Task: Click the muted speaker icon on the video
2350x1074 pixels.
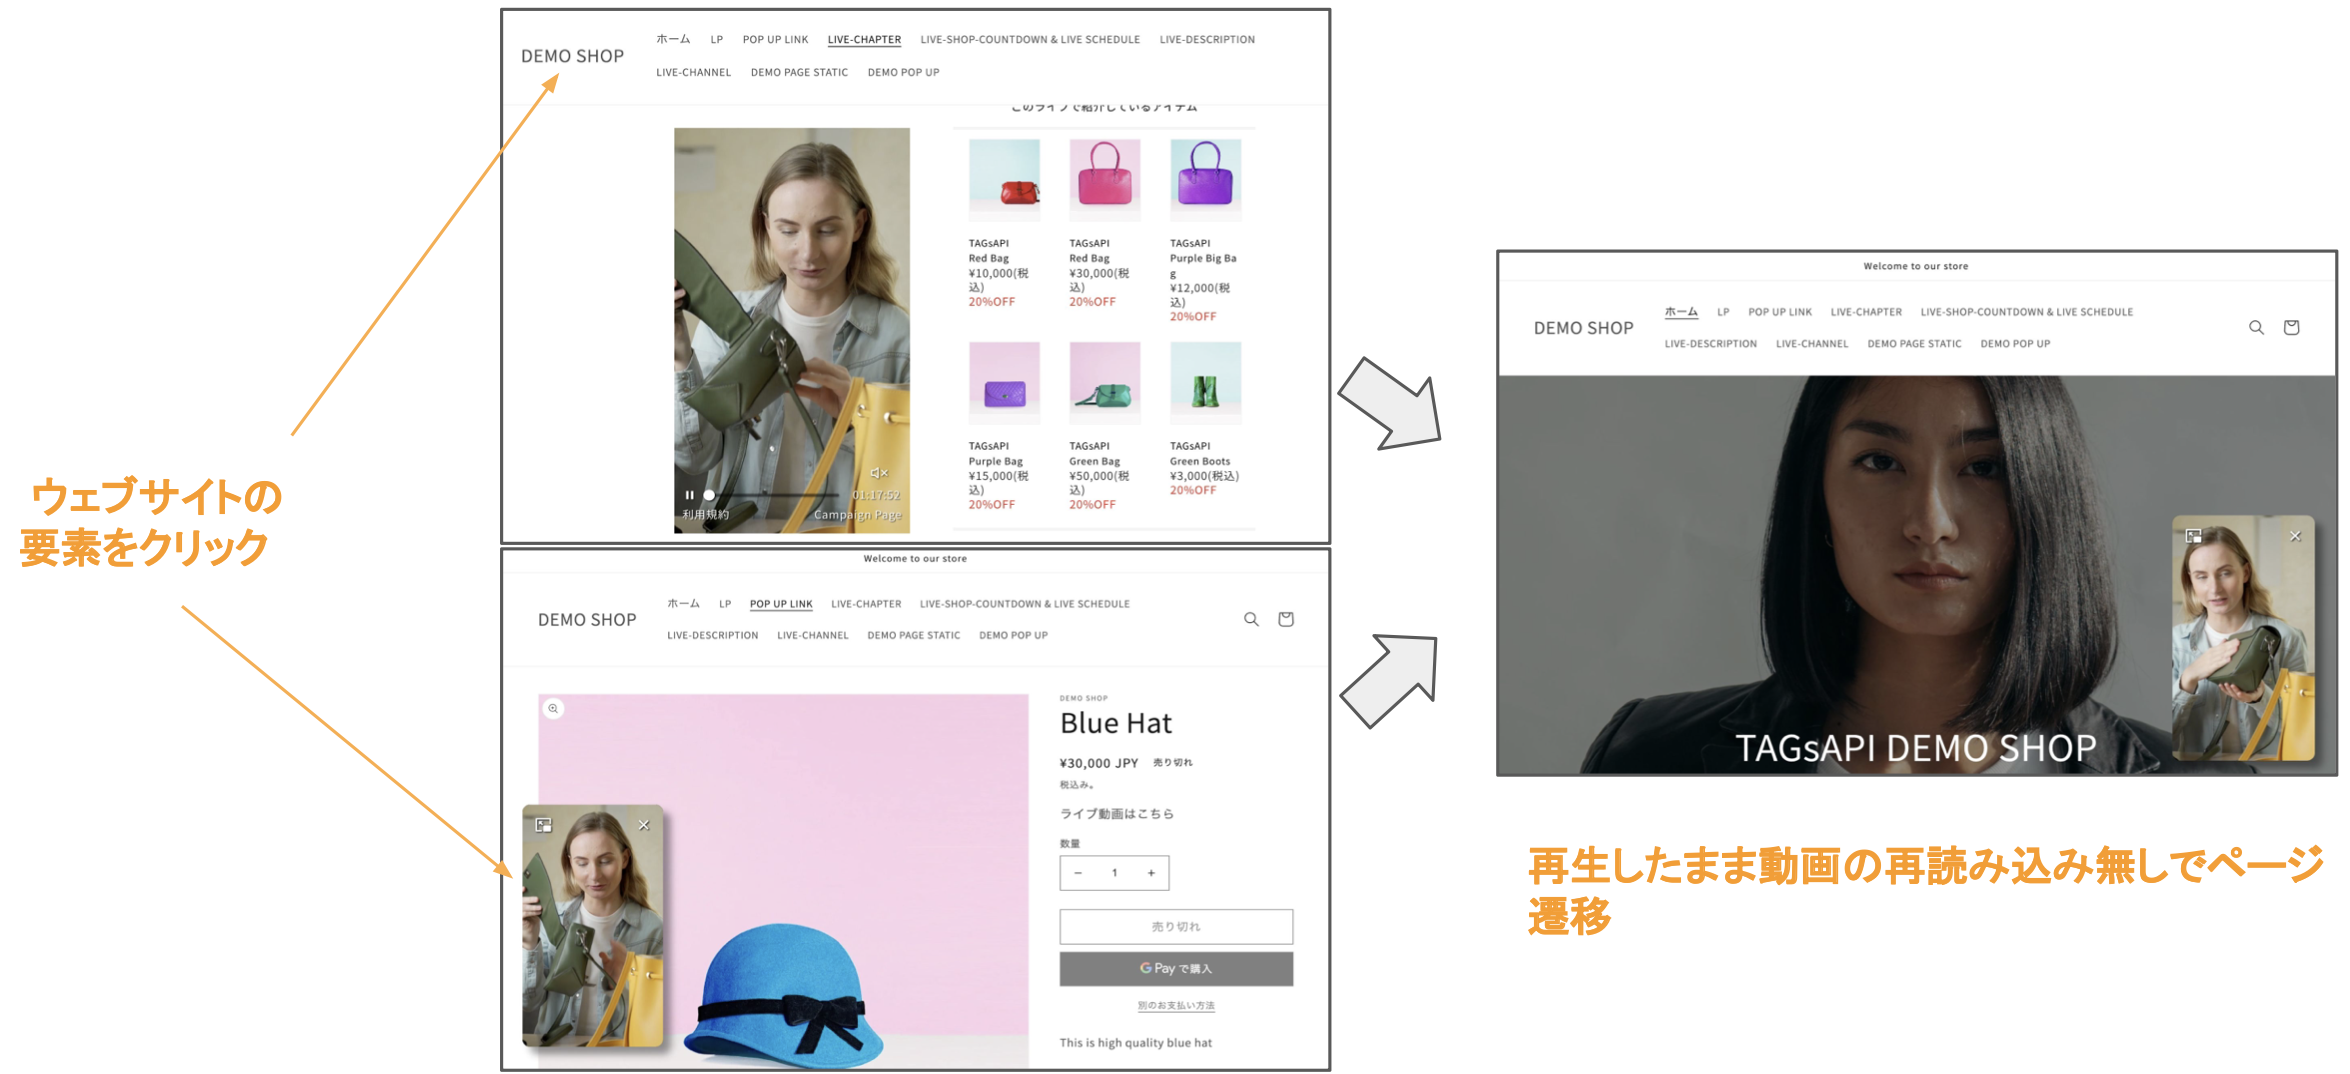Action: point(878,473)
